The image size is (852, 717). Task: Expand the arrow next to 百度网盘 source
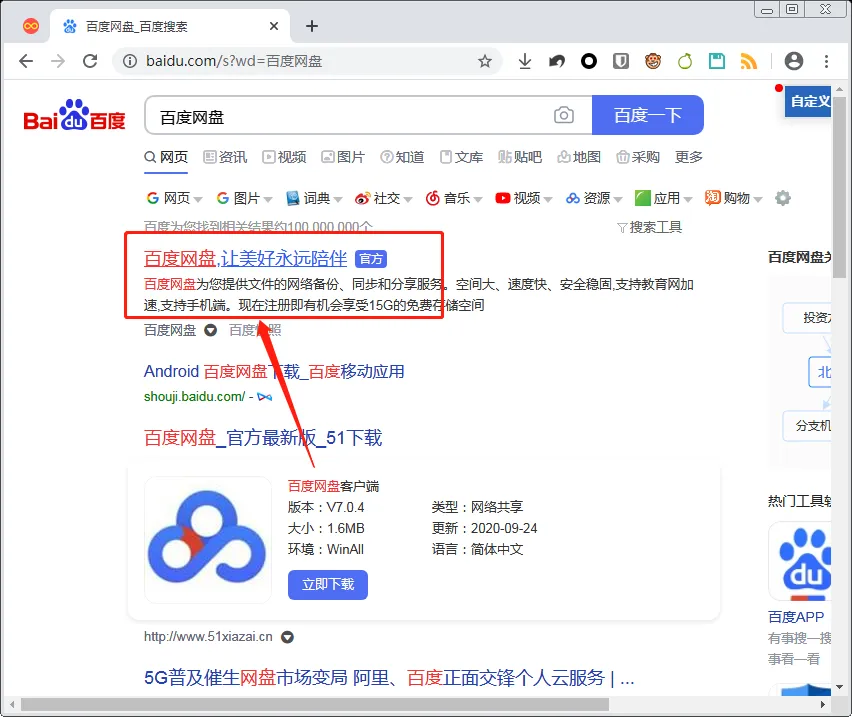pos(210,330)
